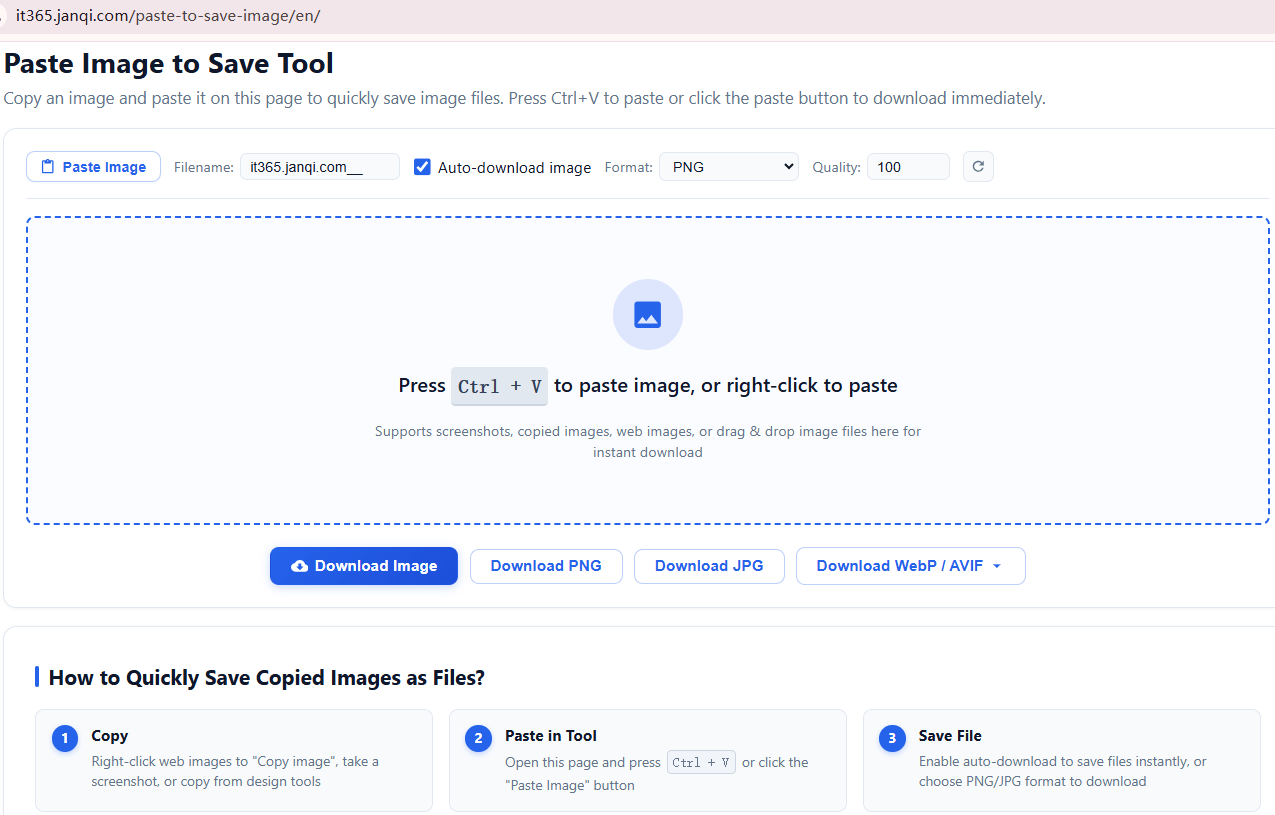Click the cloud download icon
This screenshot has height=815, width=1275.
(x=299, y=566)
